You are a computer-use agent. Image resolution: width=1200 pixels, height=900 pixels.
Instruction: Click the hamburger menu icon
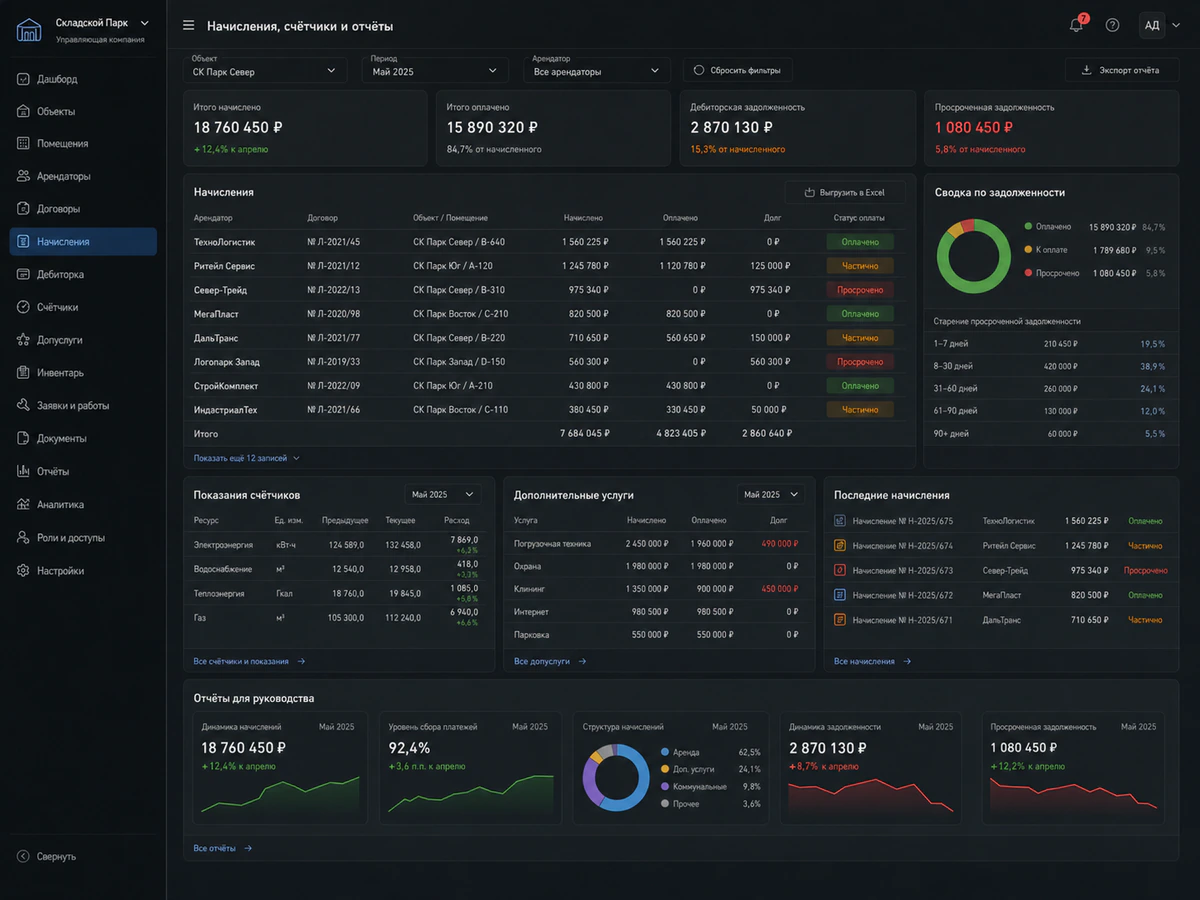coord(188,25)
